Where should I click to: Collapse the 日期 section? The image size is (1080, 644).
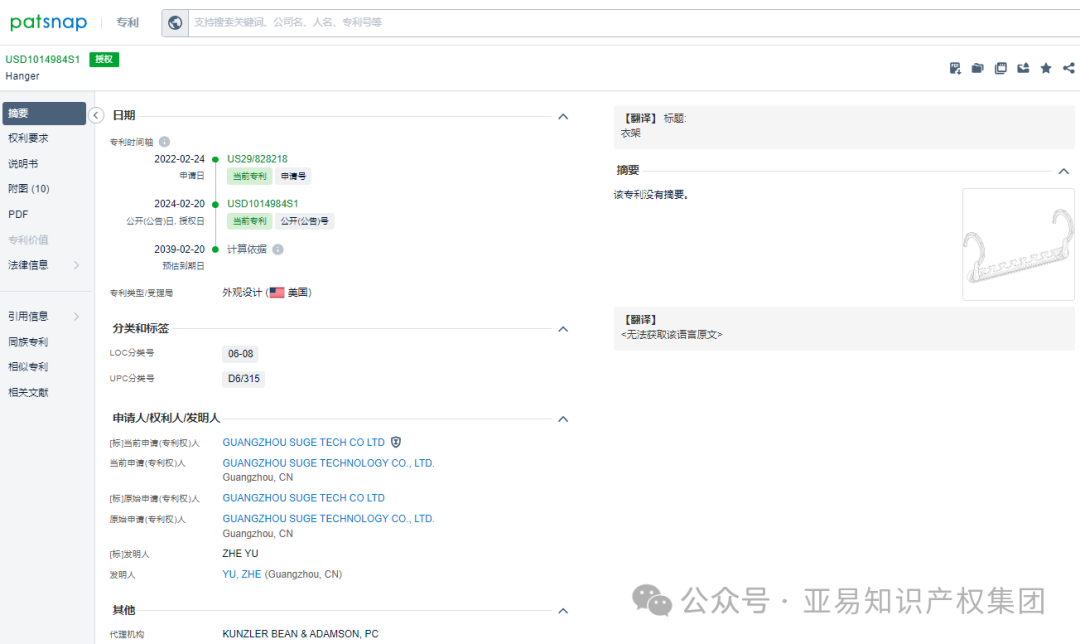562,116
